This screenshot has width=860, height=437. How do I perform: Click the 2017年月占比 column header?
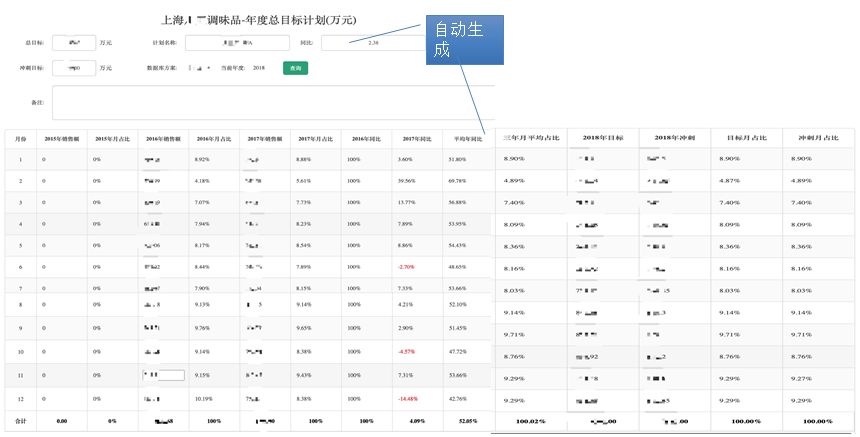pyautogui.click(x=315, y=139)
